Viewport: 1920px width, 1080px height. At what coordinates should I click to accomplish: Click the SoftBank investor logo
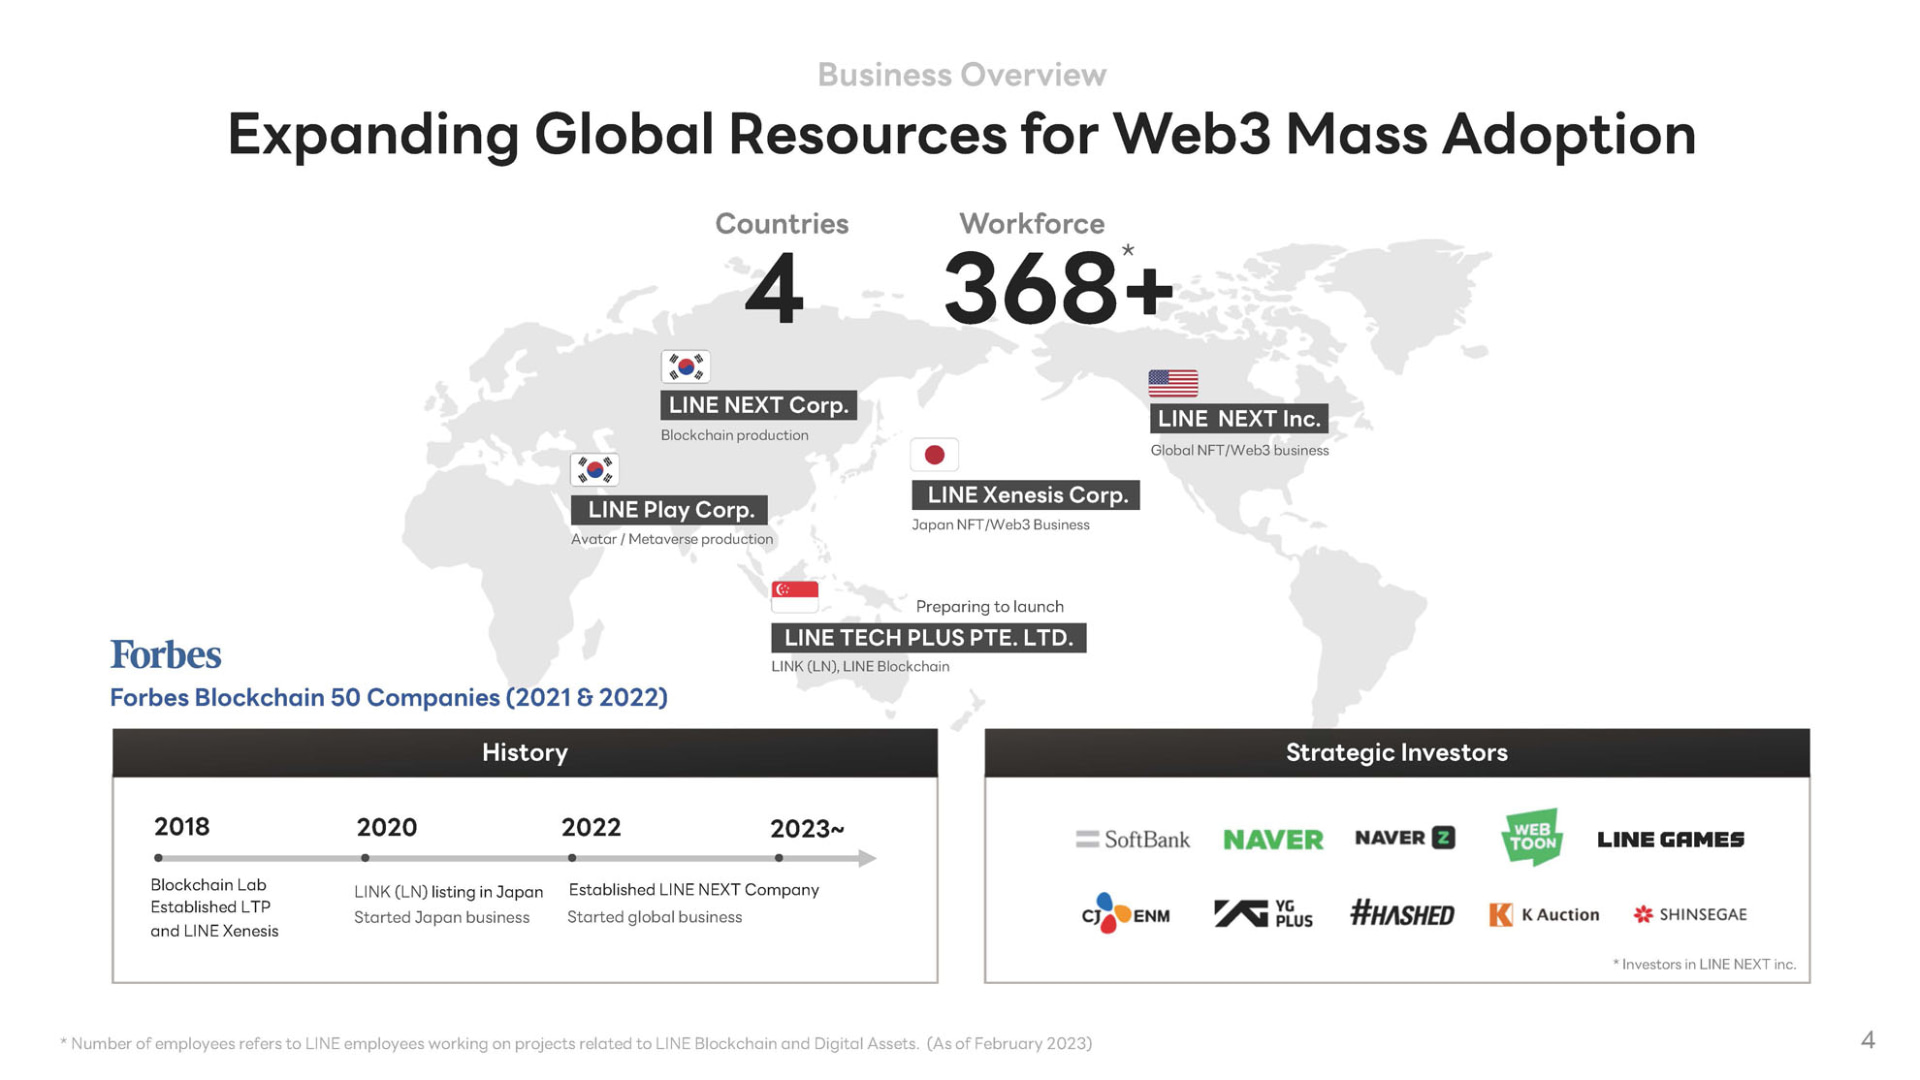[1133, 839]
